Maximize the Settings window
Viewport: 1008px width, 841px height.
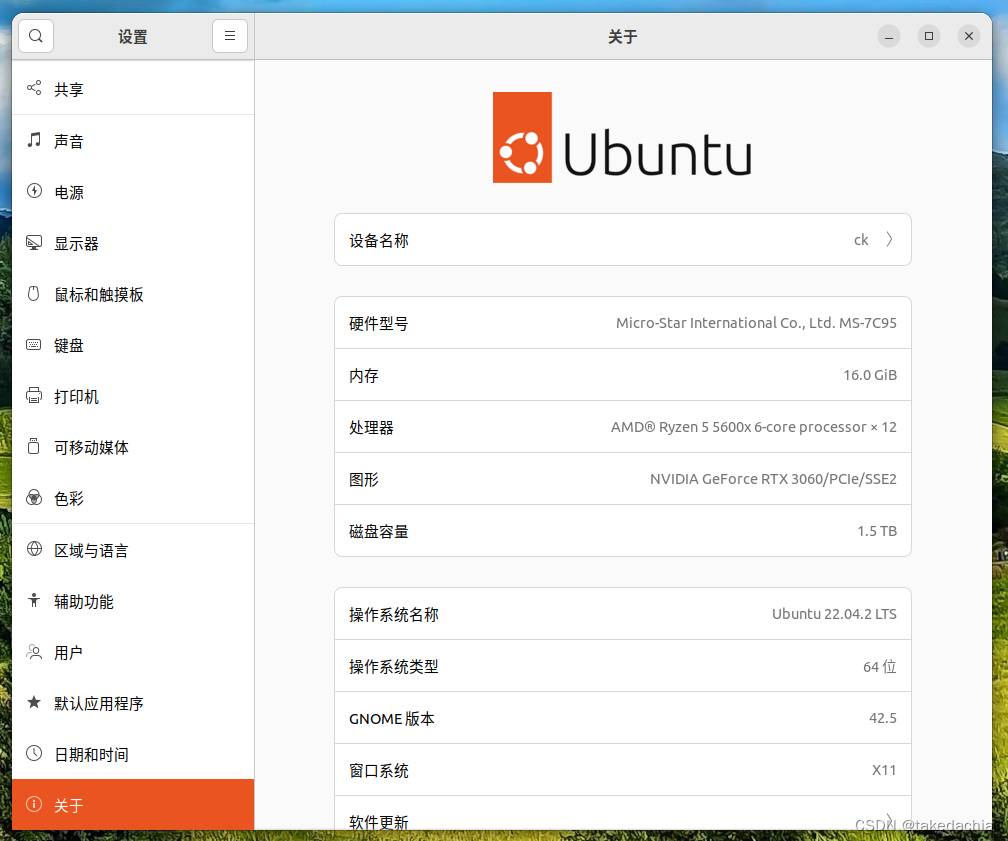pos(928,36)
